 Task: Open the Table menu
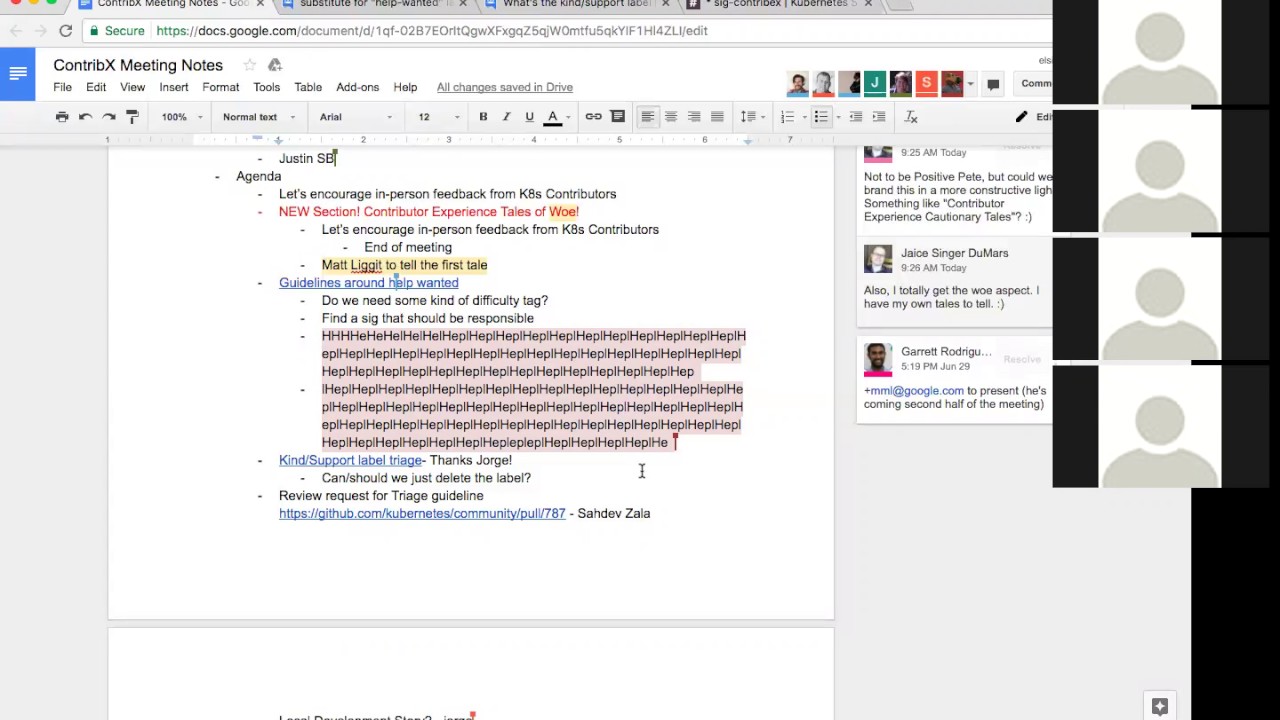point(308,87)
